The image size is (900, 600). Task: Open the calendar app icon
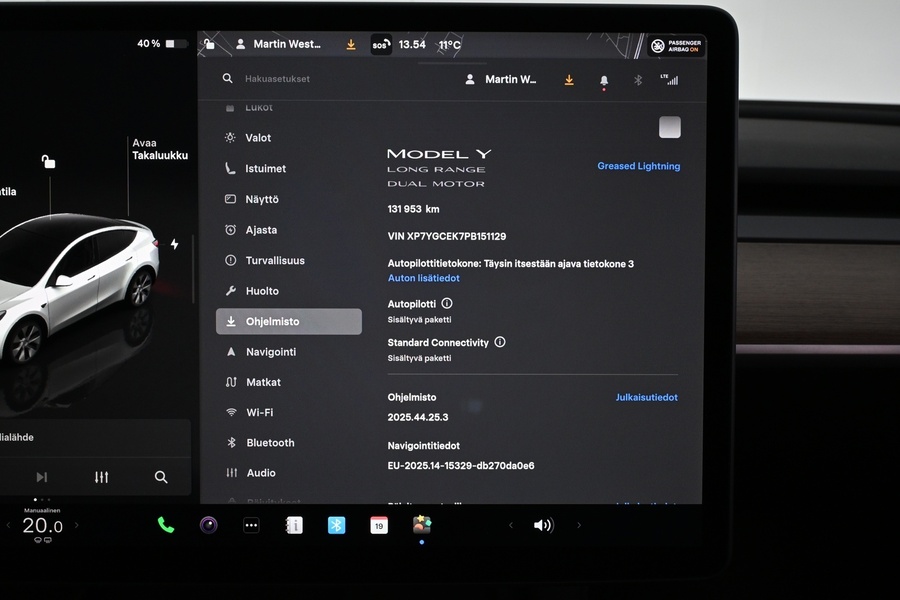pos(379,525)
